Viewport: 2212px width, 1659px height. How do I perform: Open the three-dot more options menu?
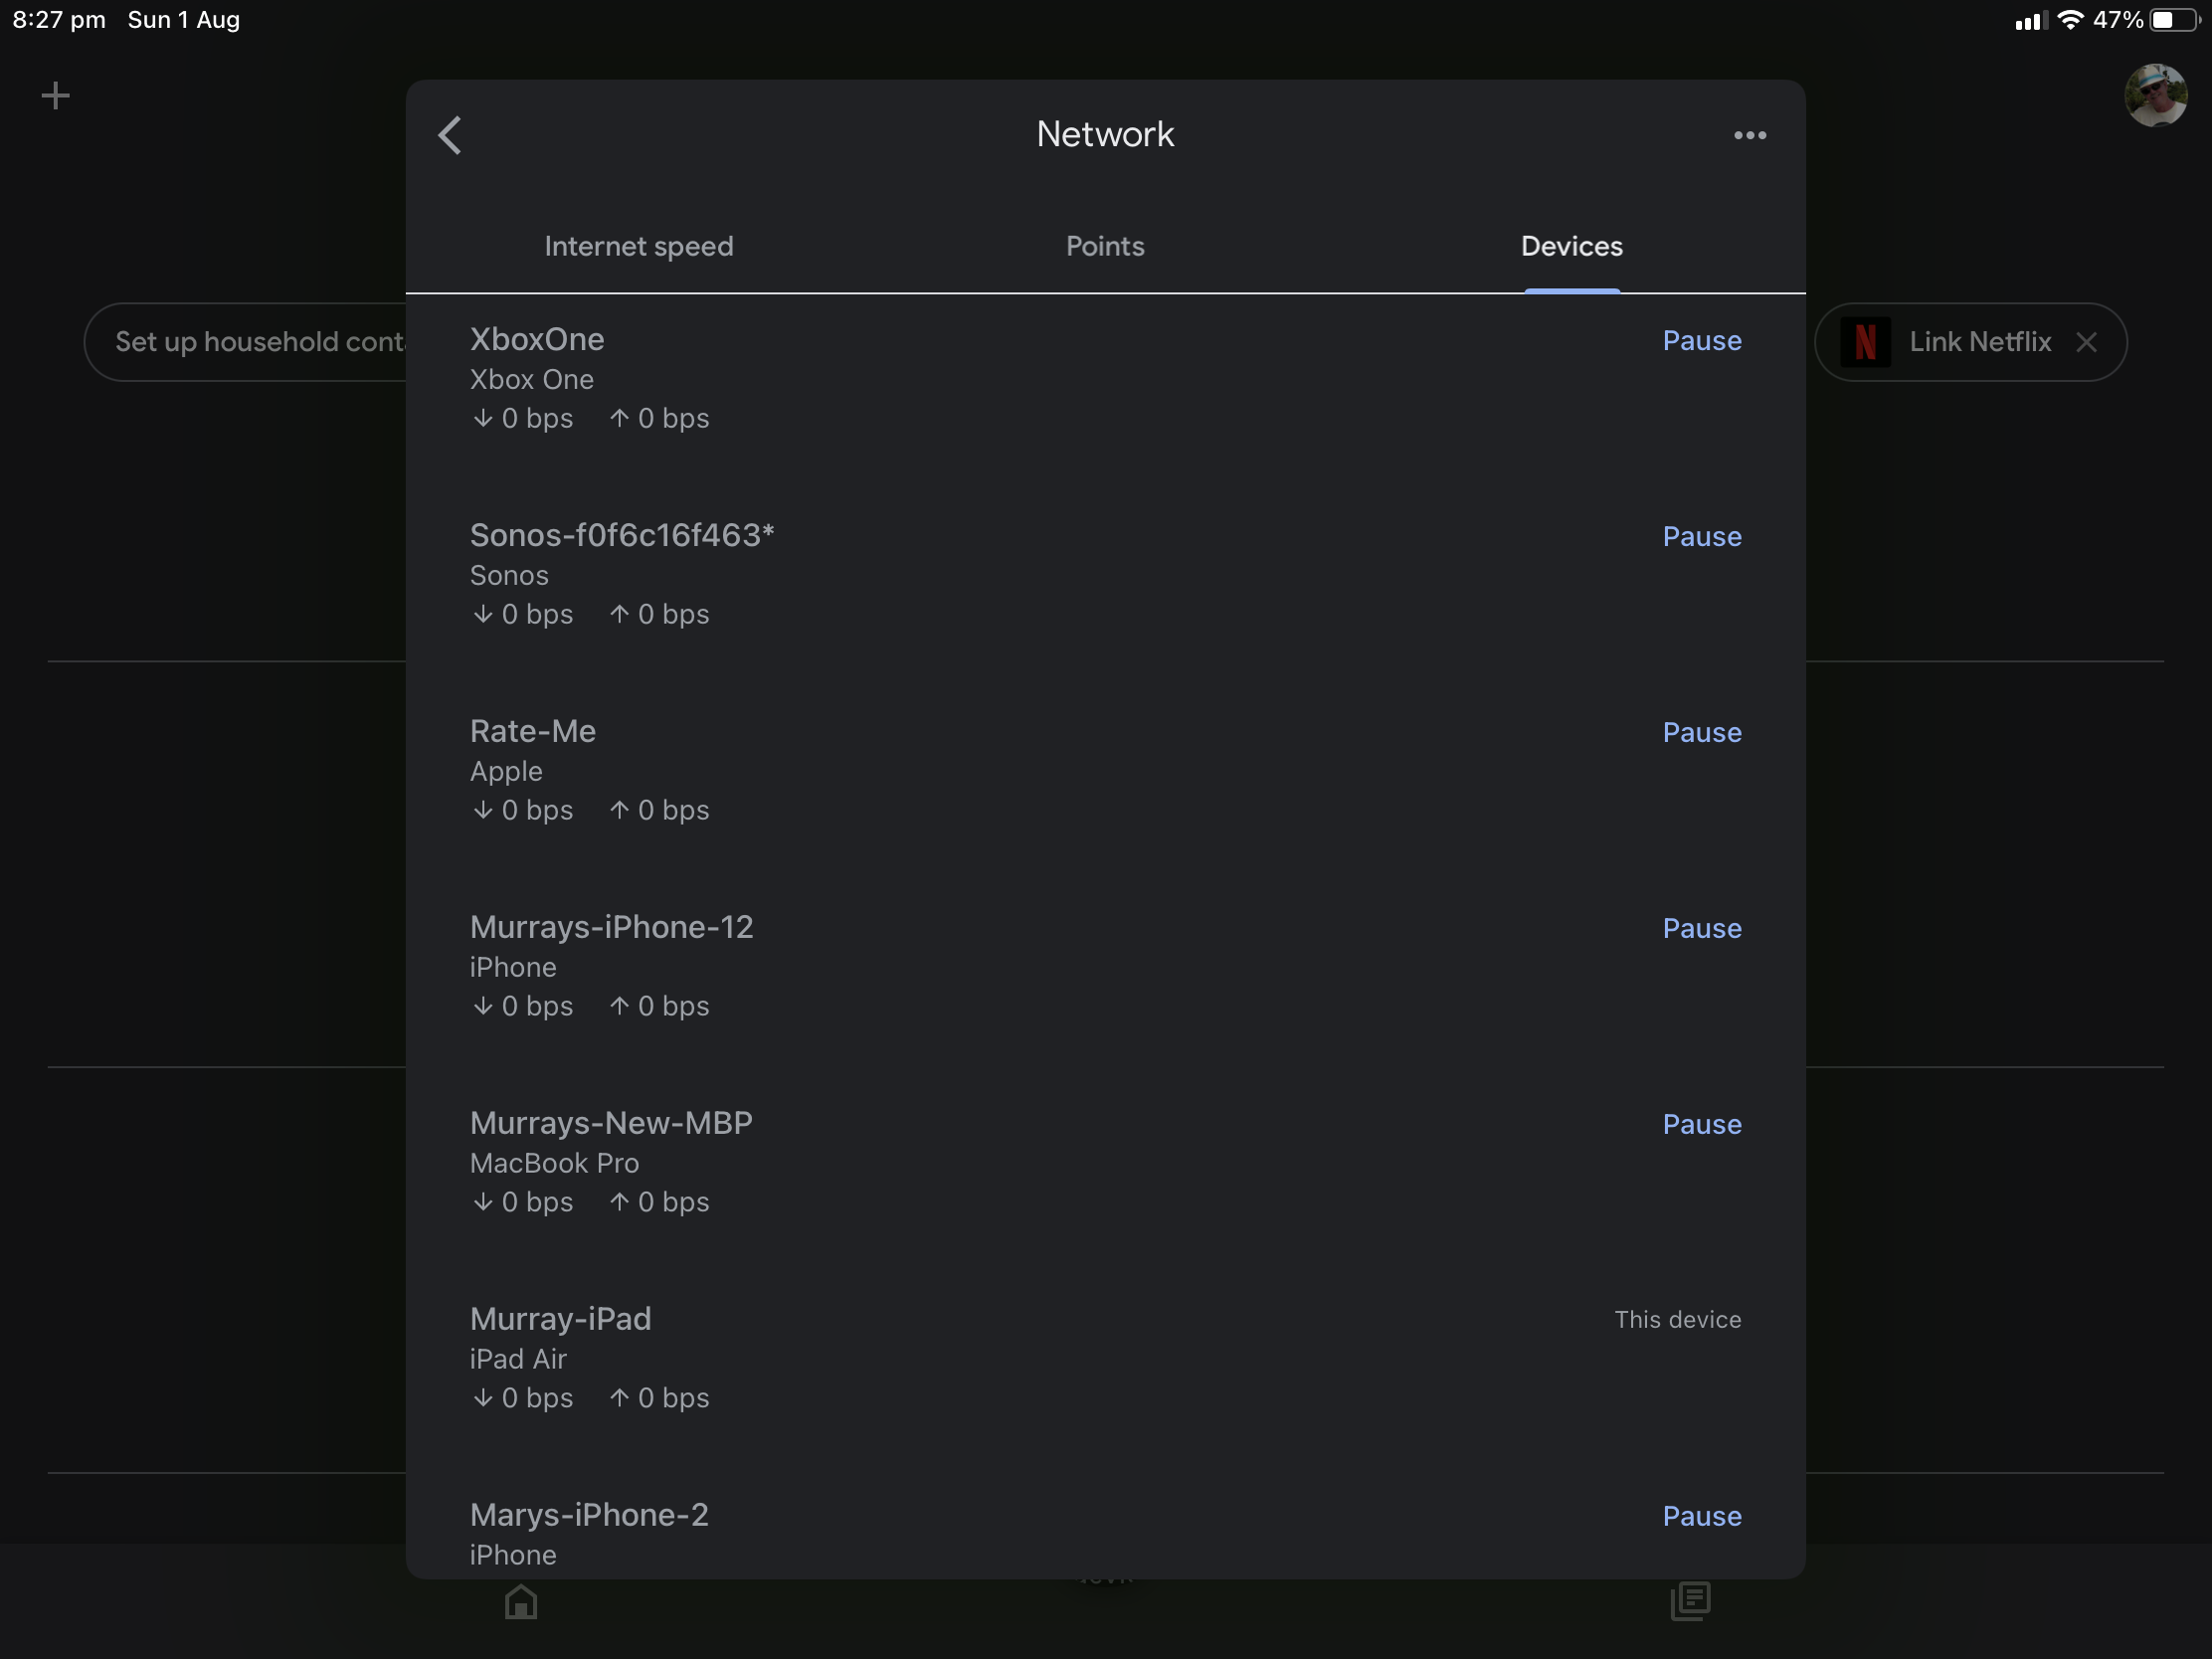point(1750,135)
